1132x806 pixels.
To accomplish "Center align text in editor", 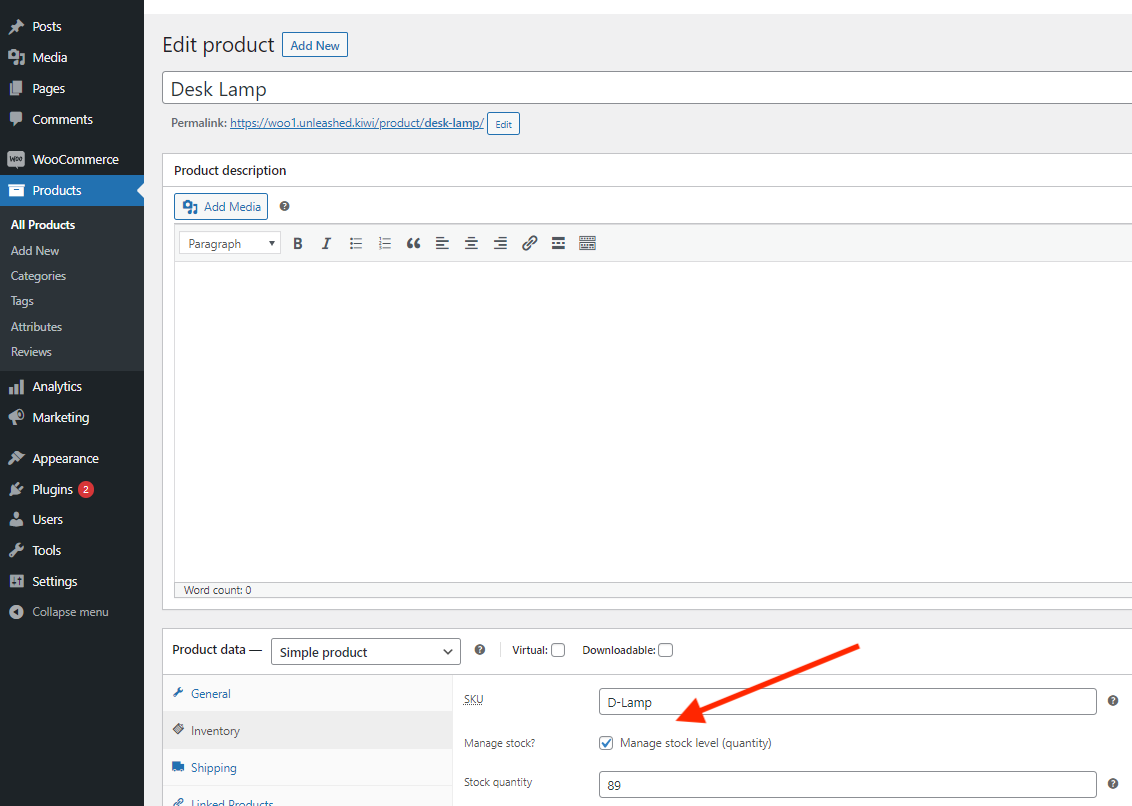I will pyautogui.click(x=471, y=243).
